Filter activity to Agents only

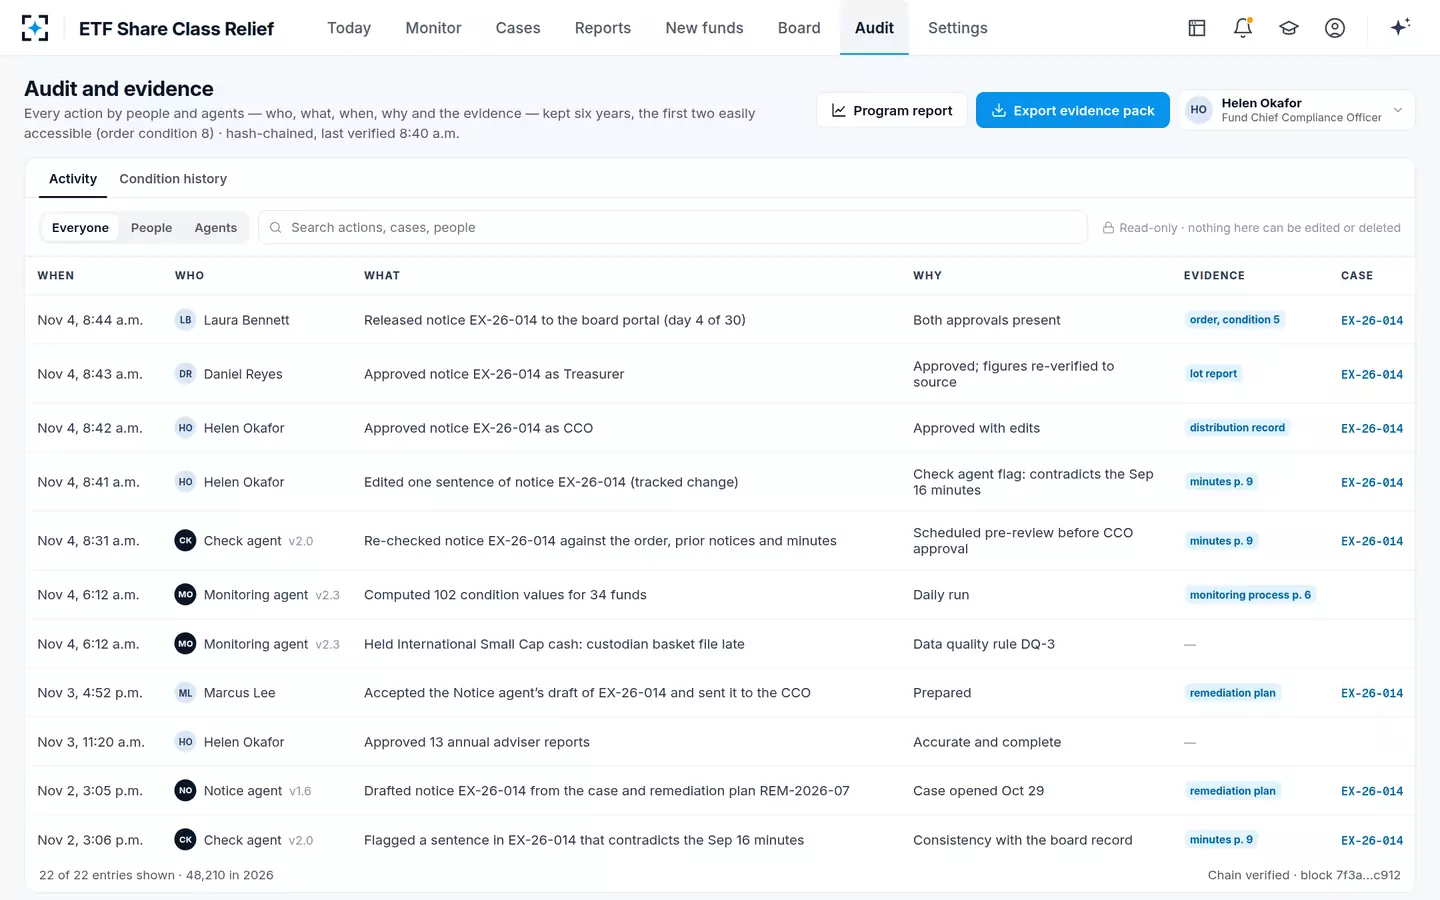tap(216, 228)
